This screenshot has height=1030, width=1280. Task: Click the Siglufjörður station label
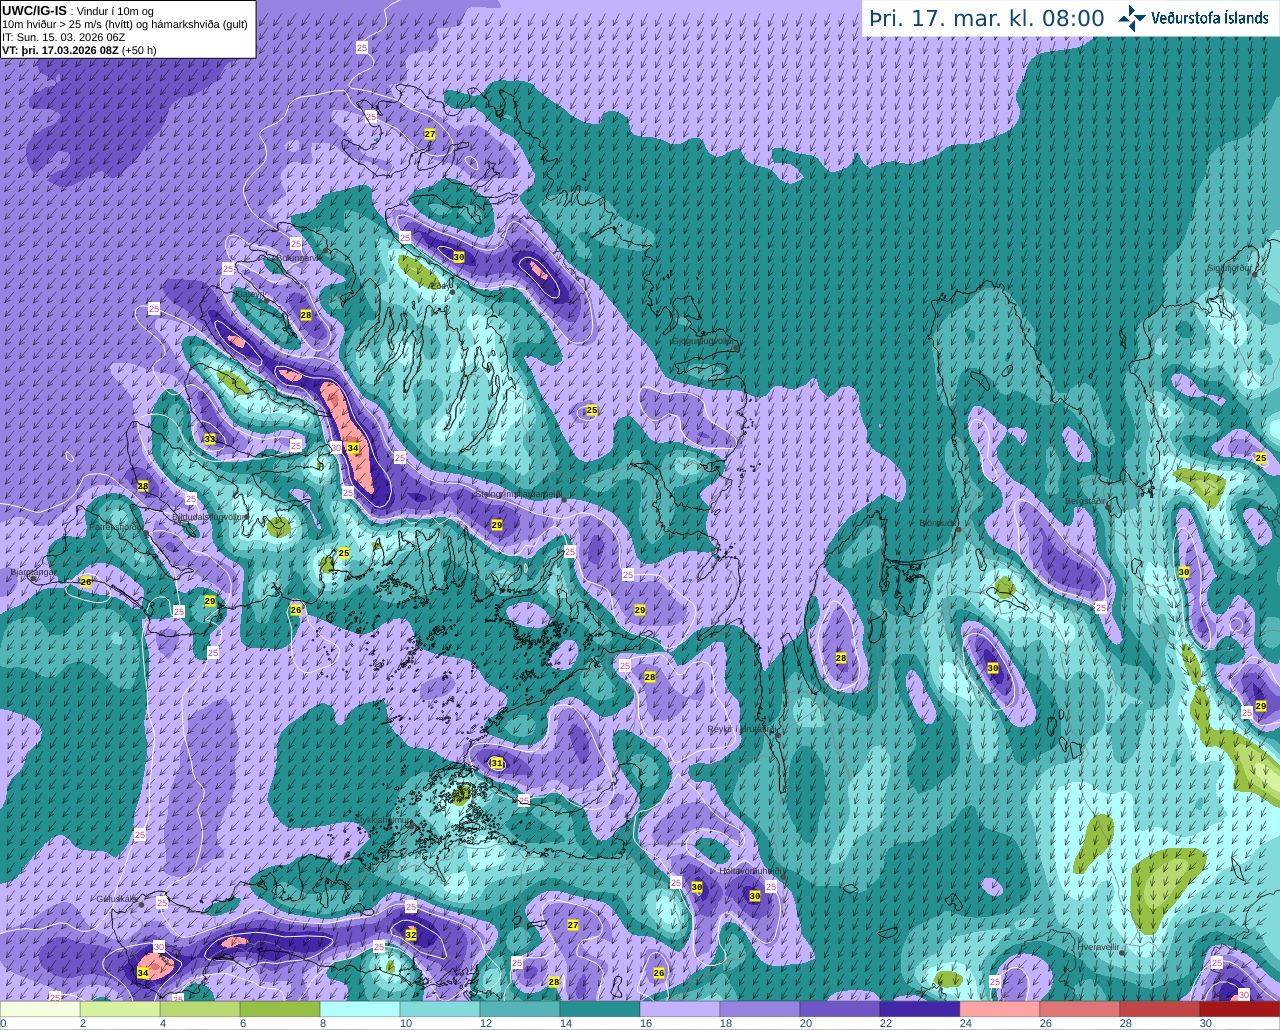(1230, 268)
